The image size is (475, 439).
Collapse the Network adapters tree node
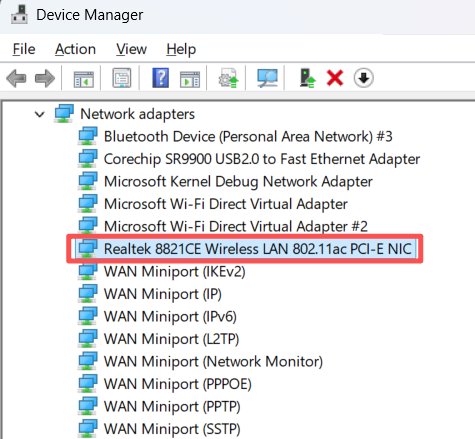pos(40,115)
